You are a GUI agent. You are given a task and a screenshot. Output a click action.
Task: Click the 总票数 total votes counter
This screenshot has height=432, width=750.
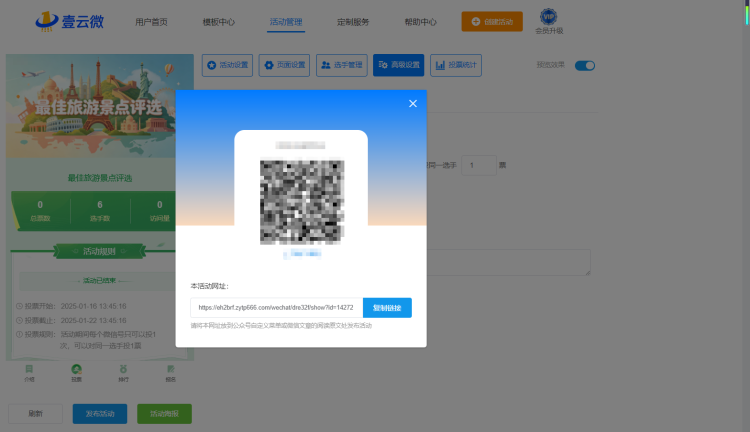coord(40,211)
